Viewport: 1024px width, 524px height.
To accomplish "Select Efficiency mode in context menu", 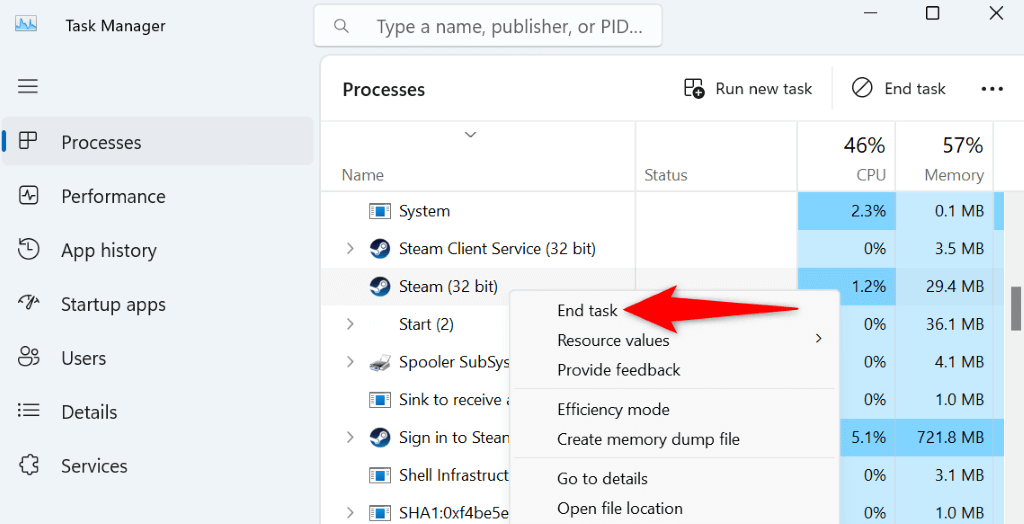I will [x=613, y=409].
